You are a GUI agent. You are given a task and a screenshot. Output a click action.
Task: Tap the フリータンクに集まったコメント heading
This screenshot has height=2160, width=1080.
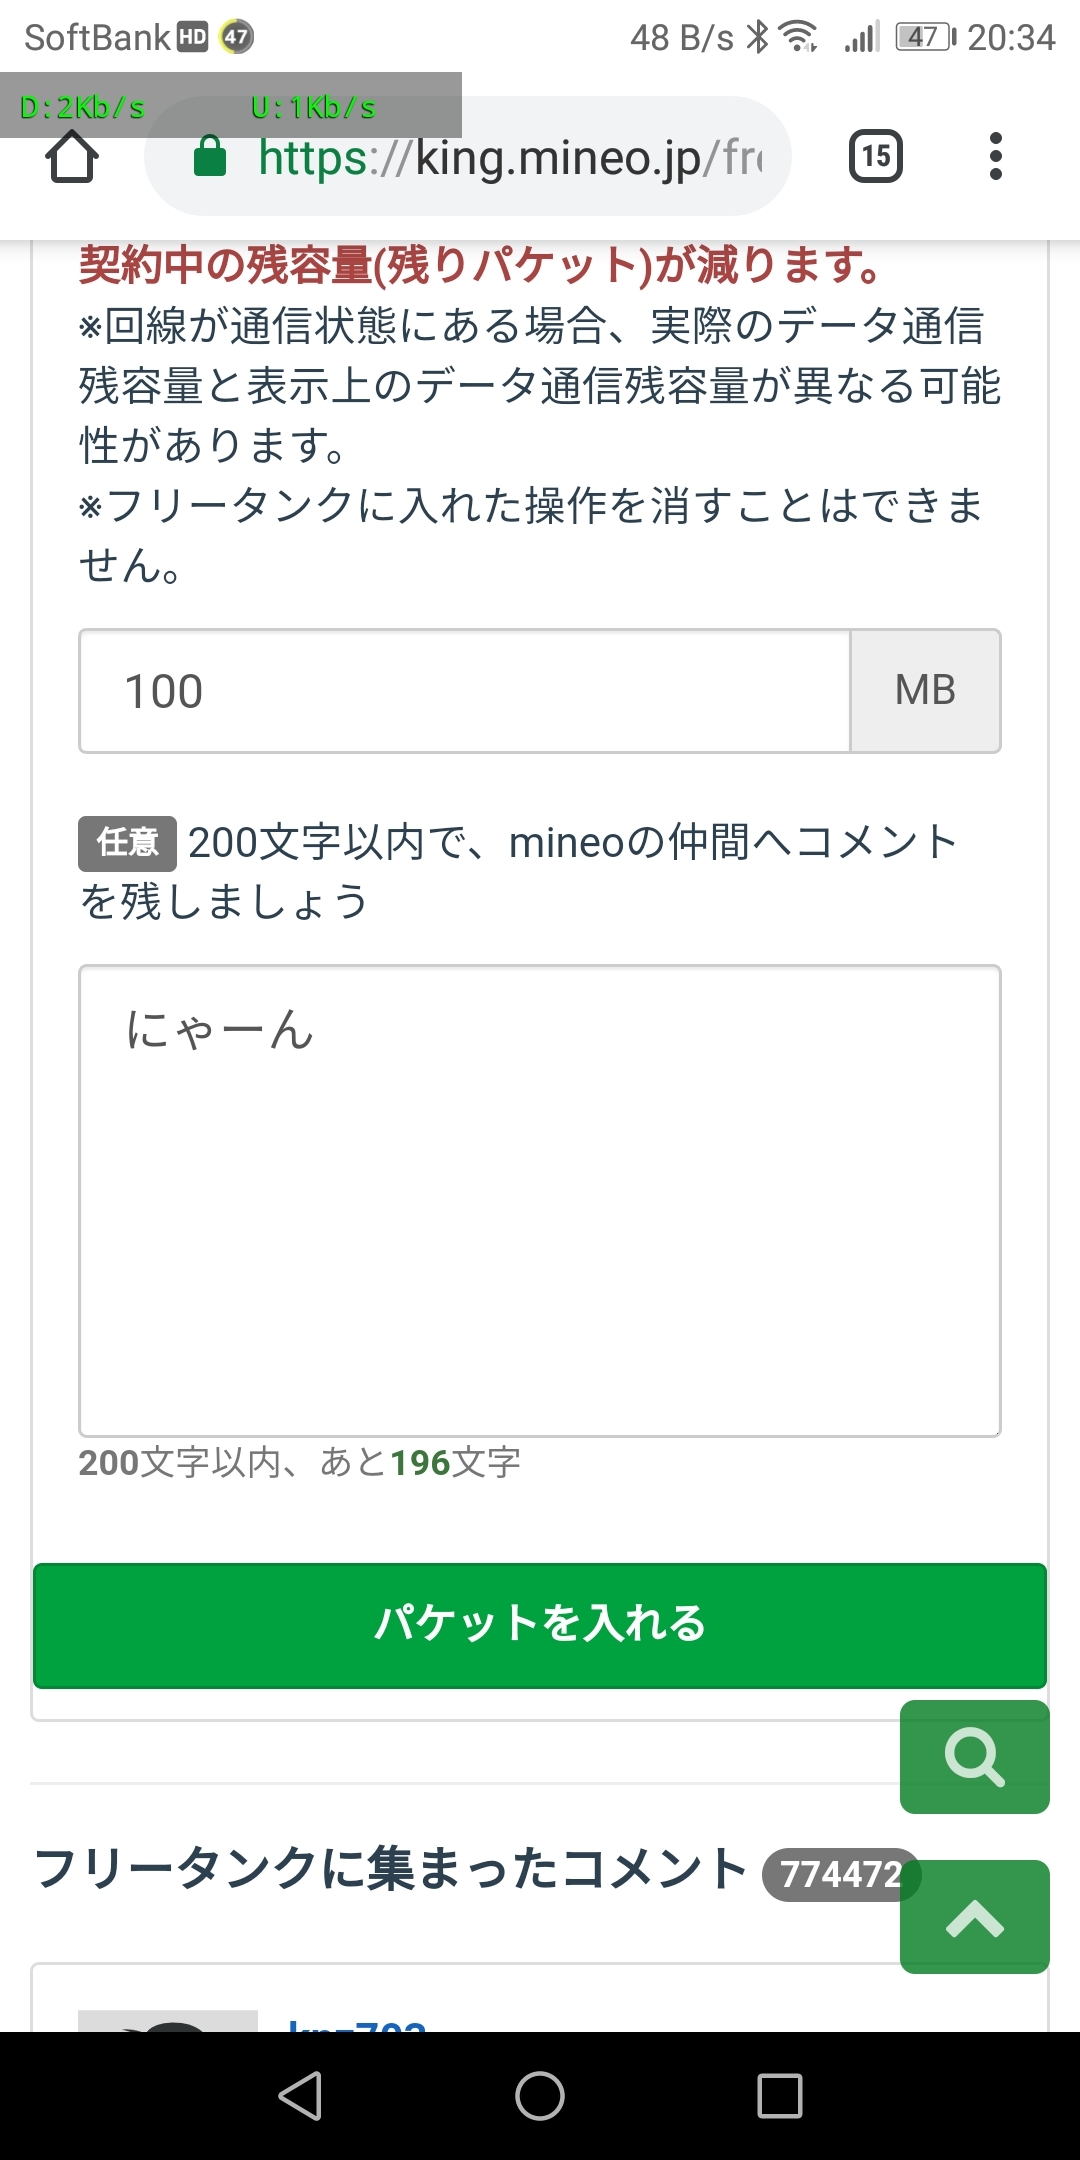pos(390,1868)
